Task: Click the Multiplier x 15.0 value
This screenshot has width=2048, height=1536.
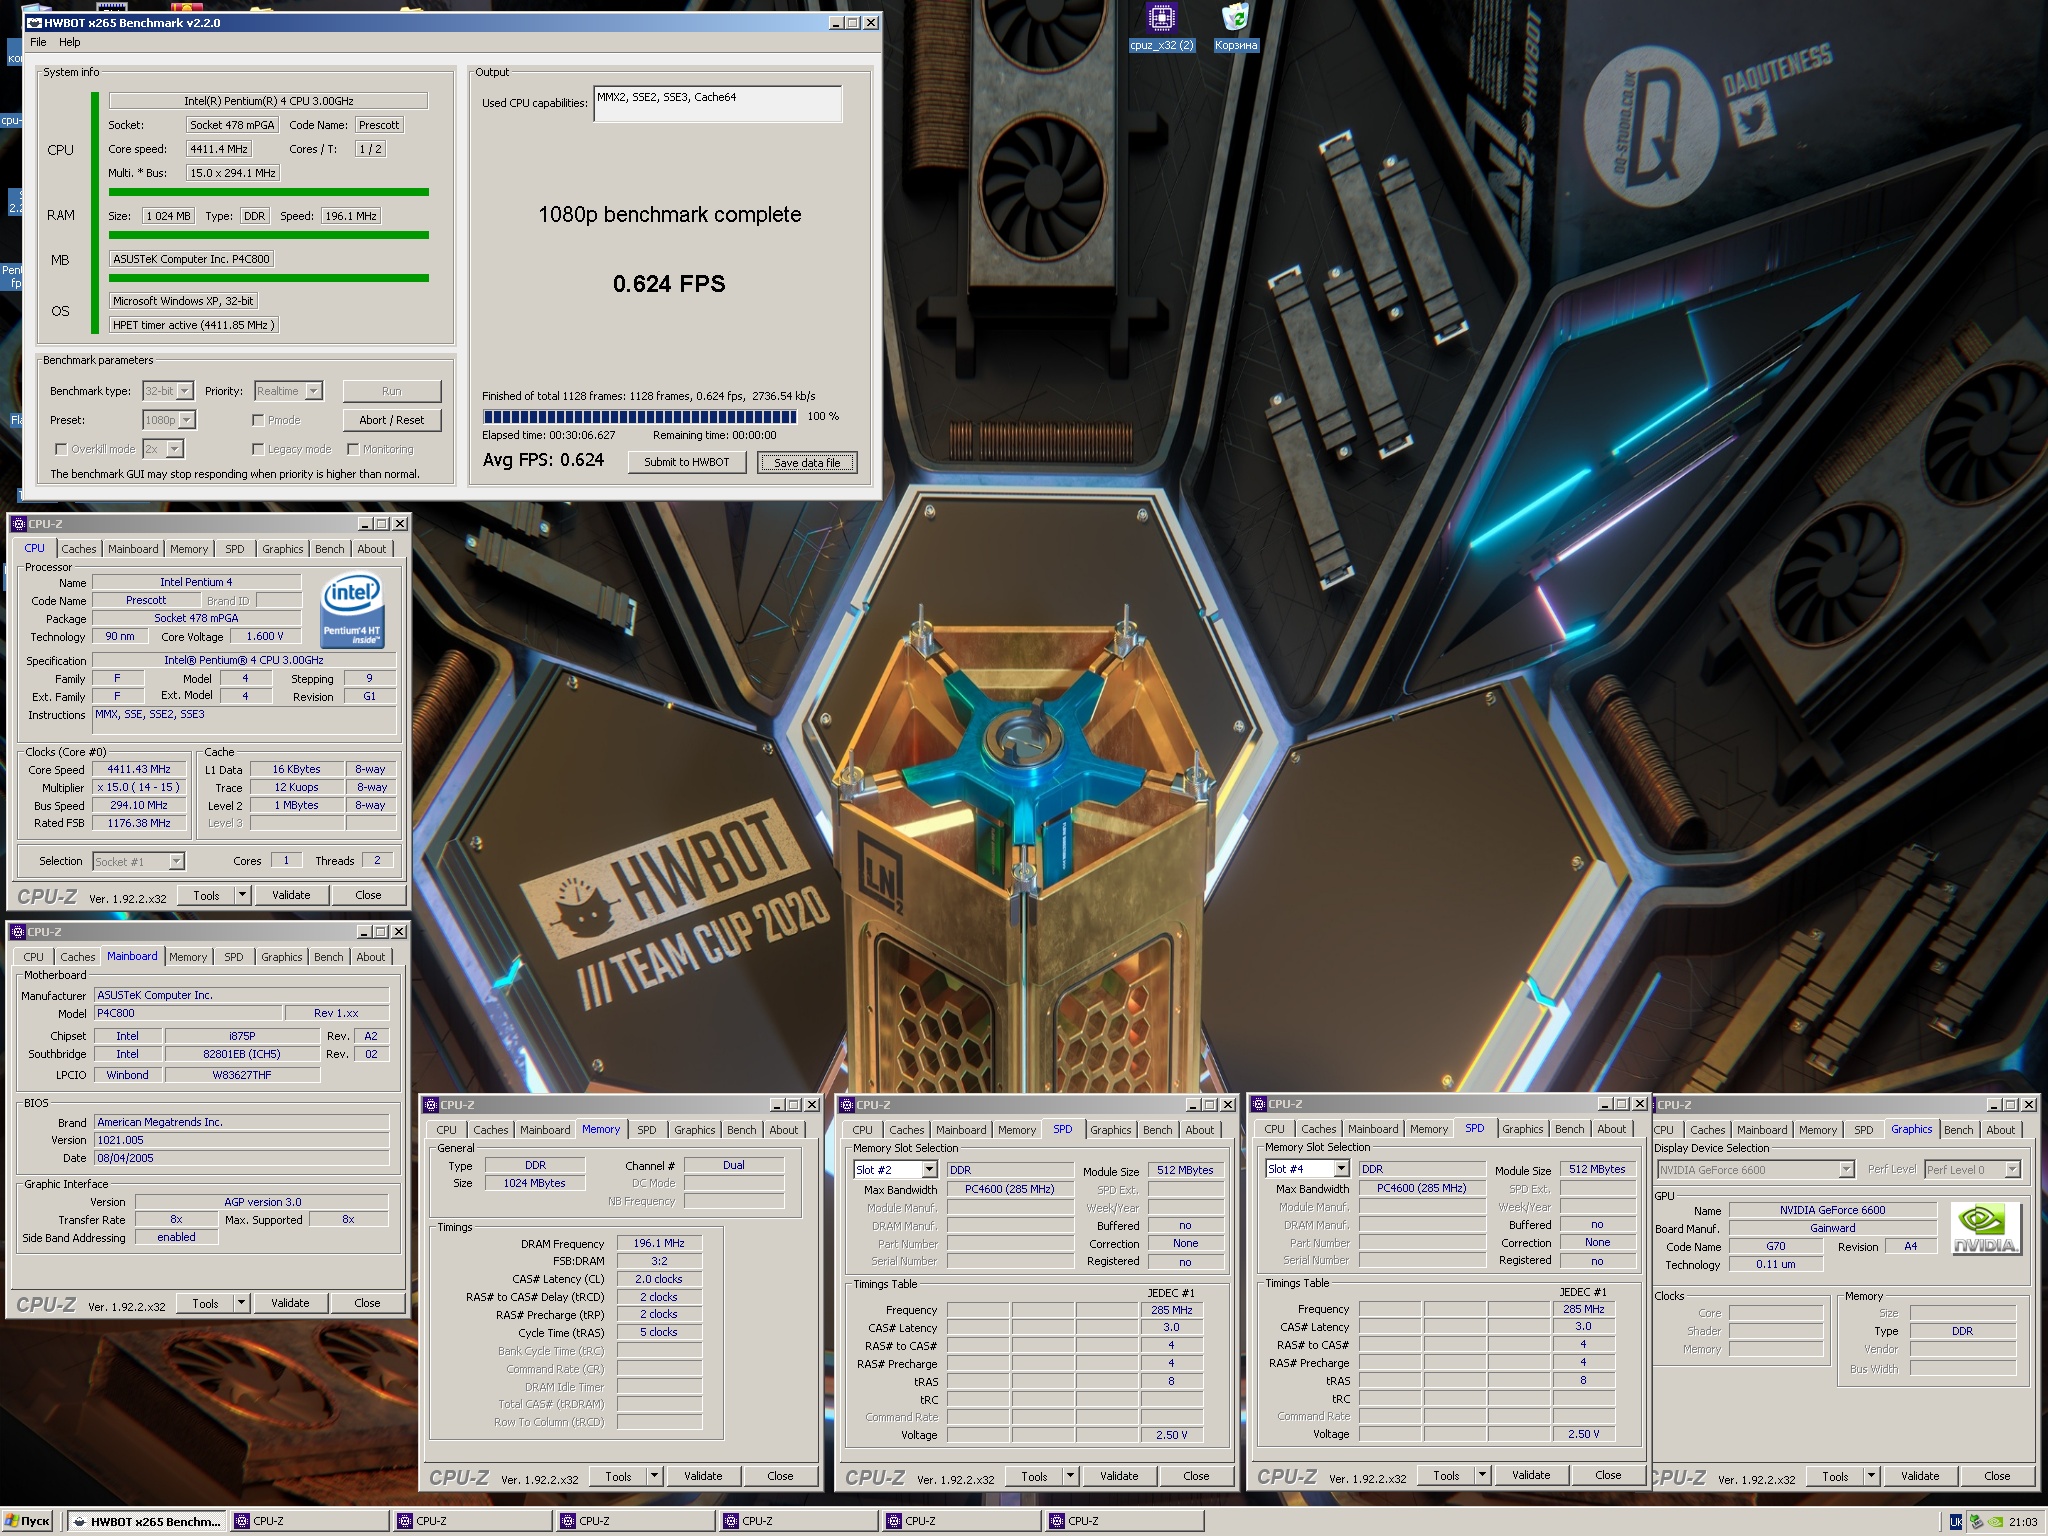Action: (139, 788)
